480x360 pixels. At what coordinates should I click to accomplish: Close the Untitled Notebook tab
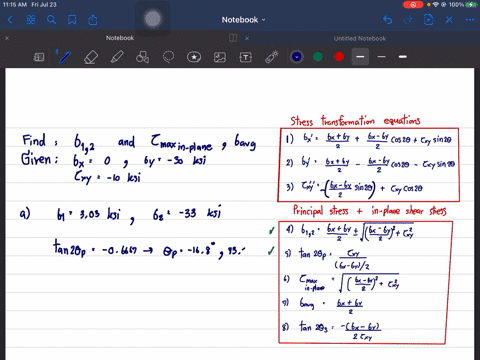coord(247,38)
